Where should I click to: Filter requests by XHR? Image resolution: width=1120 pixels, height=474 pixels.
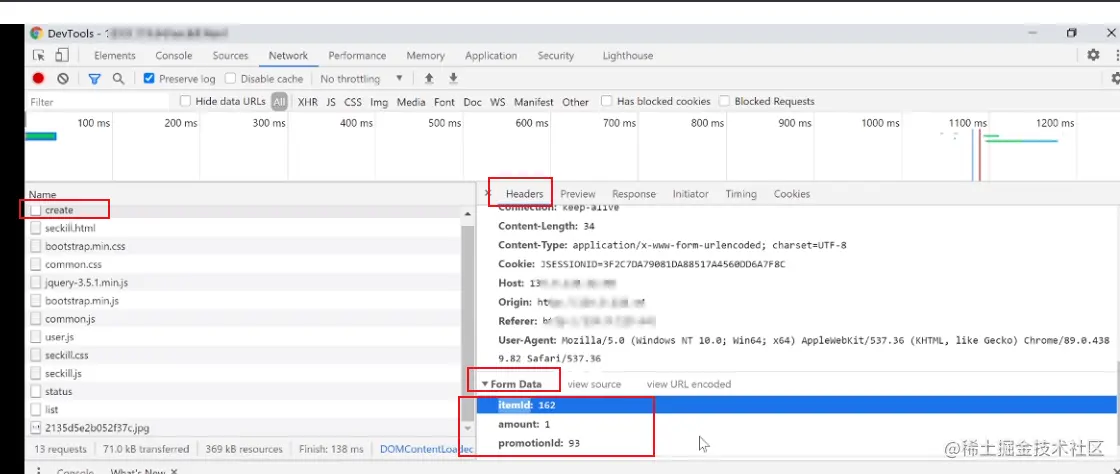click(307, 102)
